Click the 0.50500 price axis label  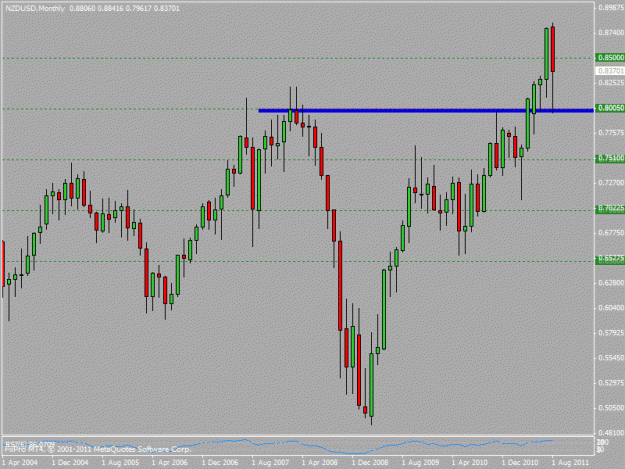[611, 408]
